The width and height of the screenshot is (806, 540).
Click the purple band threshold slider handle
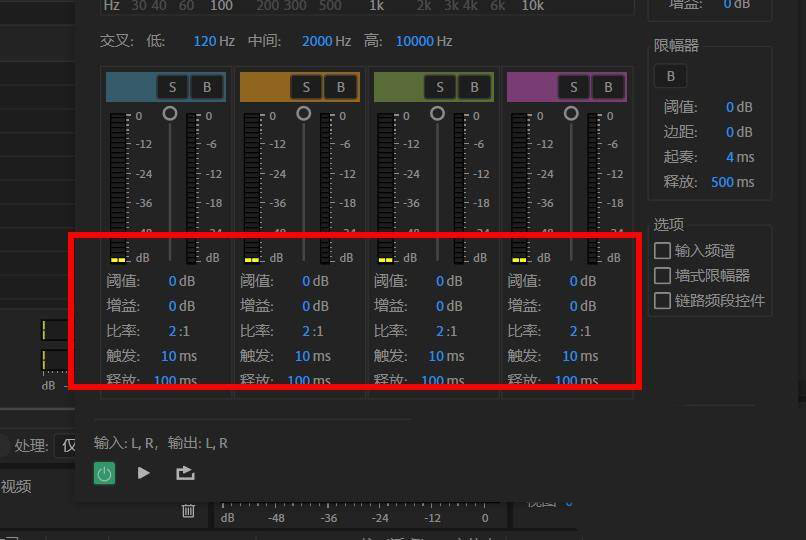coord(571,113)
